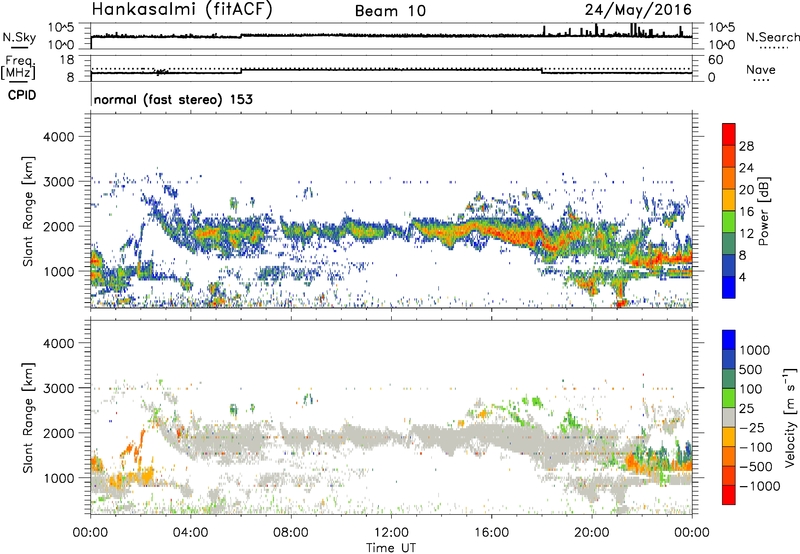Click the '4000' tick on the power panel

pos(59,137)
